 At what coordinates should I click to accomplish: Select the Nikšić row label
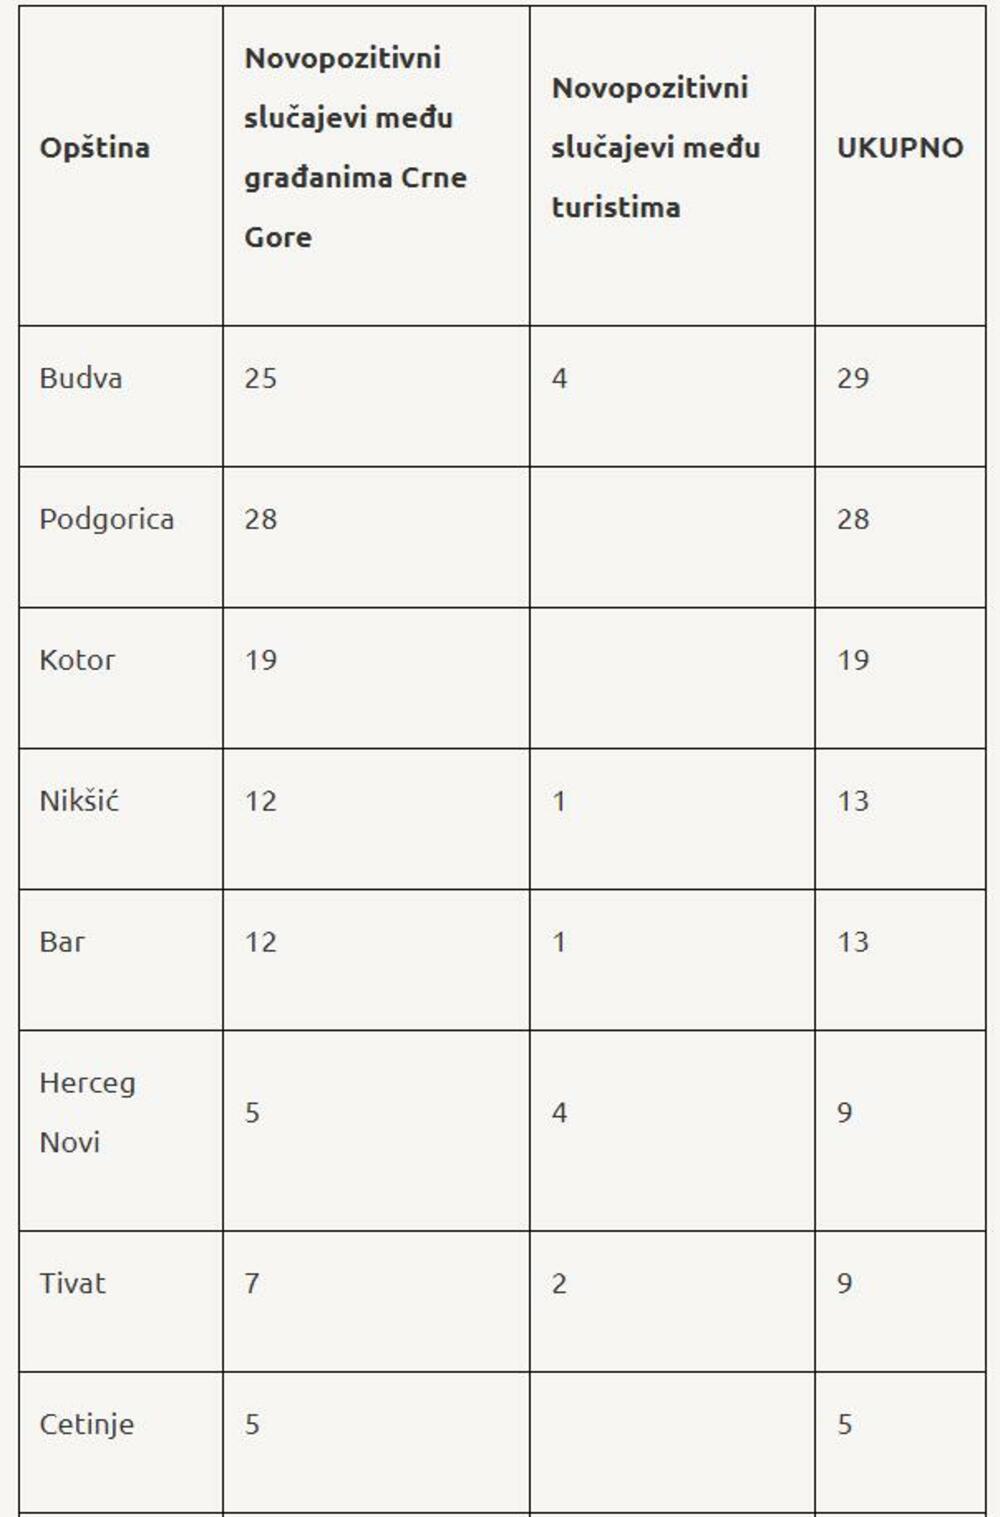click(x=79, y=802)
